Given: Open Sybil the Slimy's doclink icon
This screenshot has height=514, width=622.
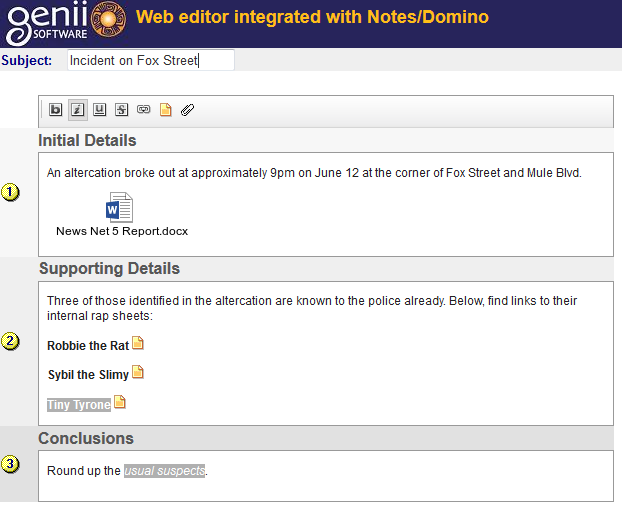Looking at the screenshot, I should point(138,373).
